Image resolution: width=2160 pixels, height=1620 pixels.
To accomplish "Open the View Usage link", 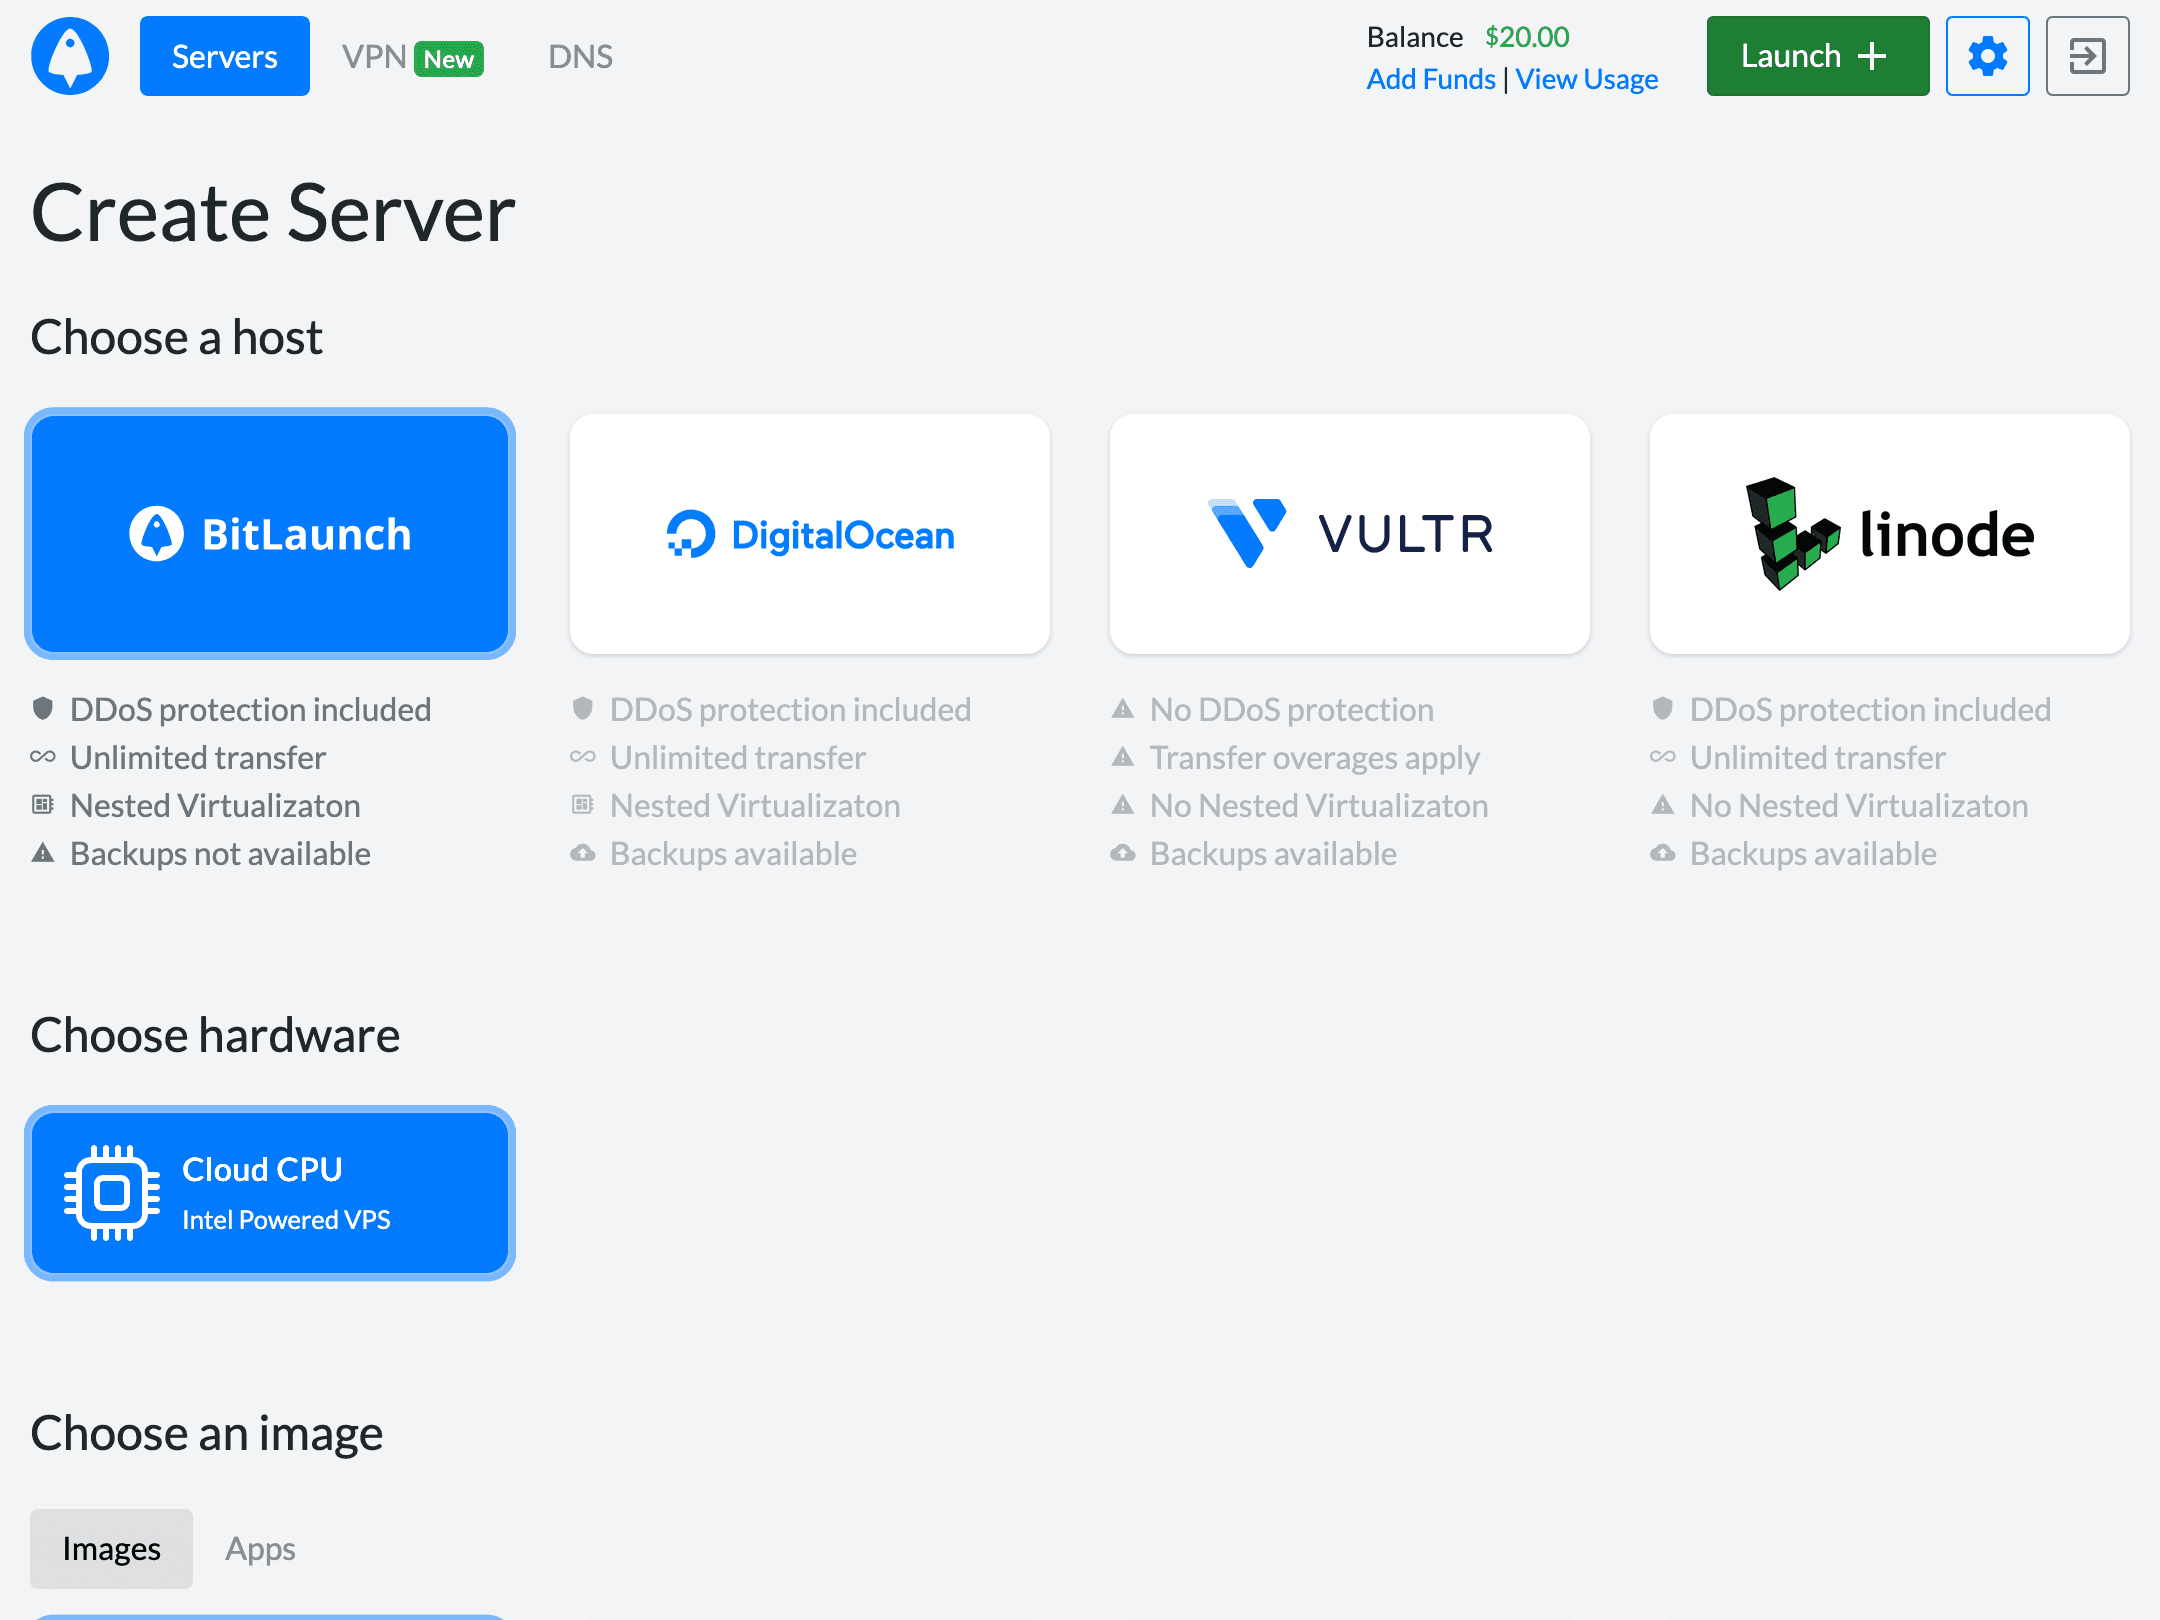I will (1586, 79).
